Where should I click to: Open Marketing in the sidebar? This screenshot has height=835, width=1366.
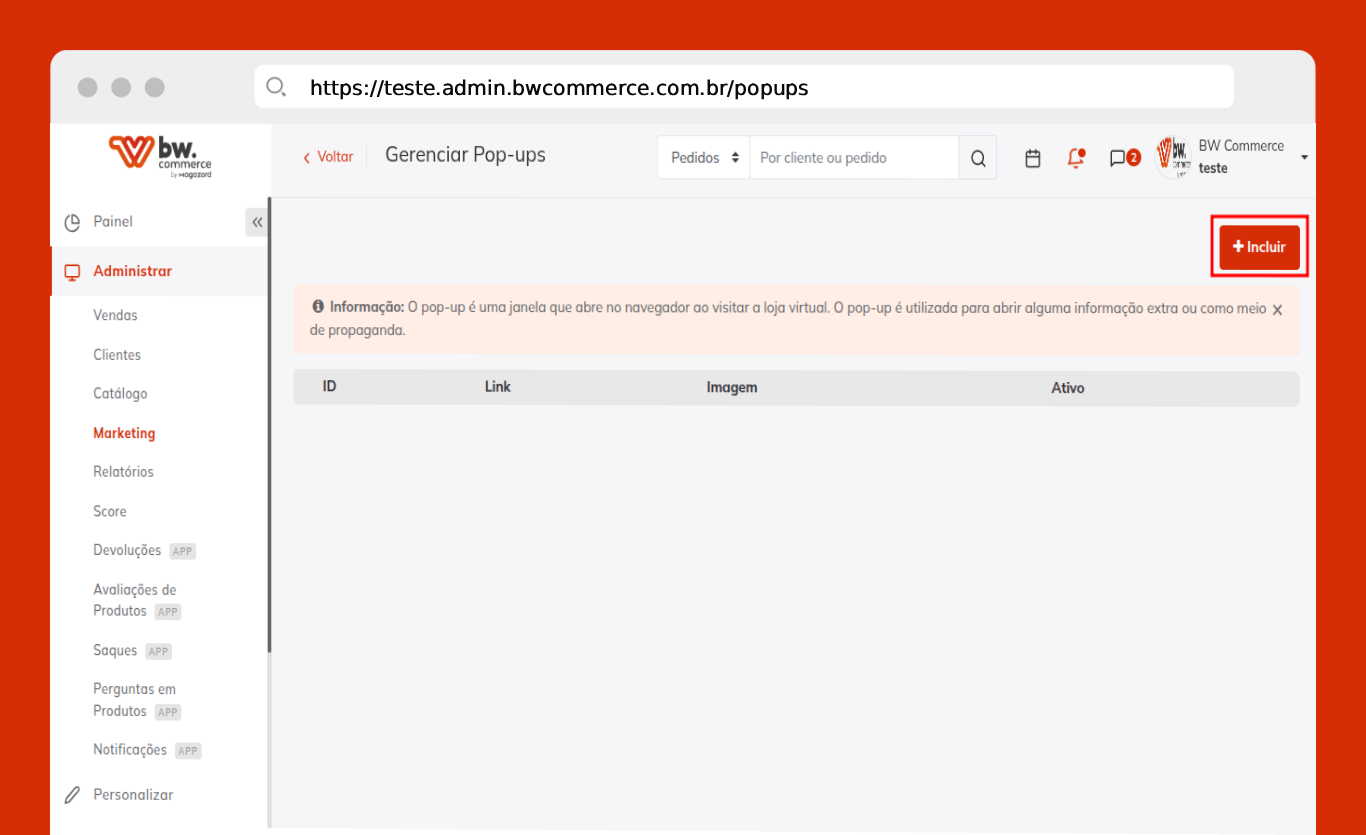tap(124, 433)
